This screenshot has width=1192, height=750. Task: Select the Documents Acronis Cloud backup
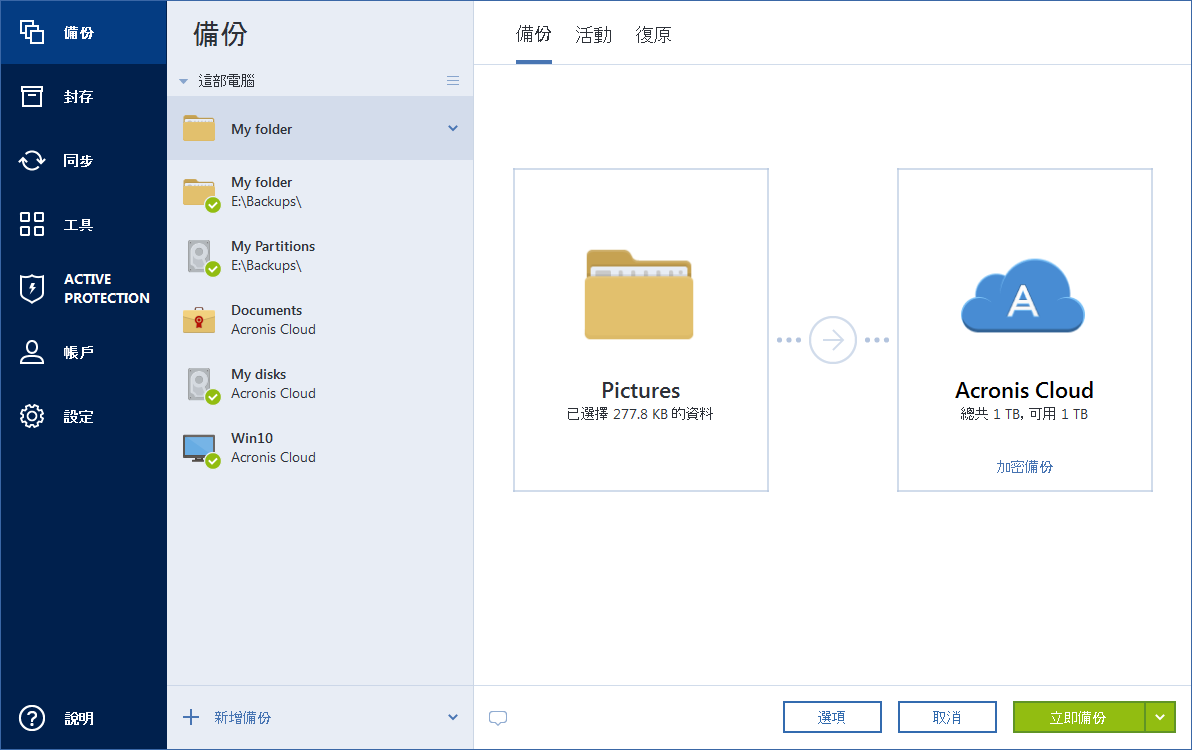320,320
